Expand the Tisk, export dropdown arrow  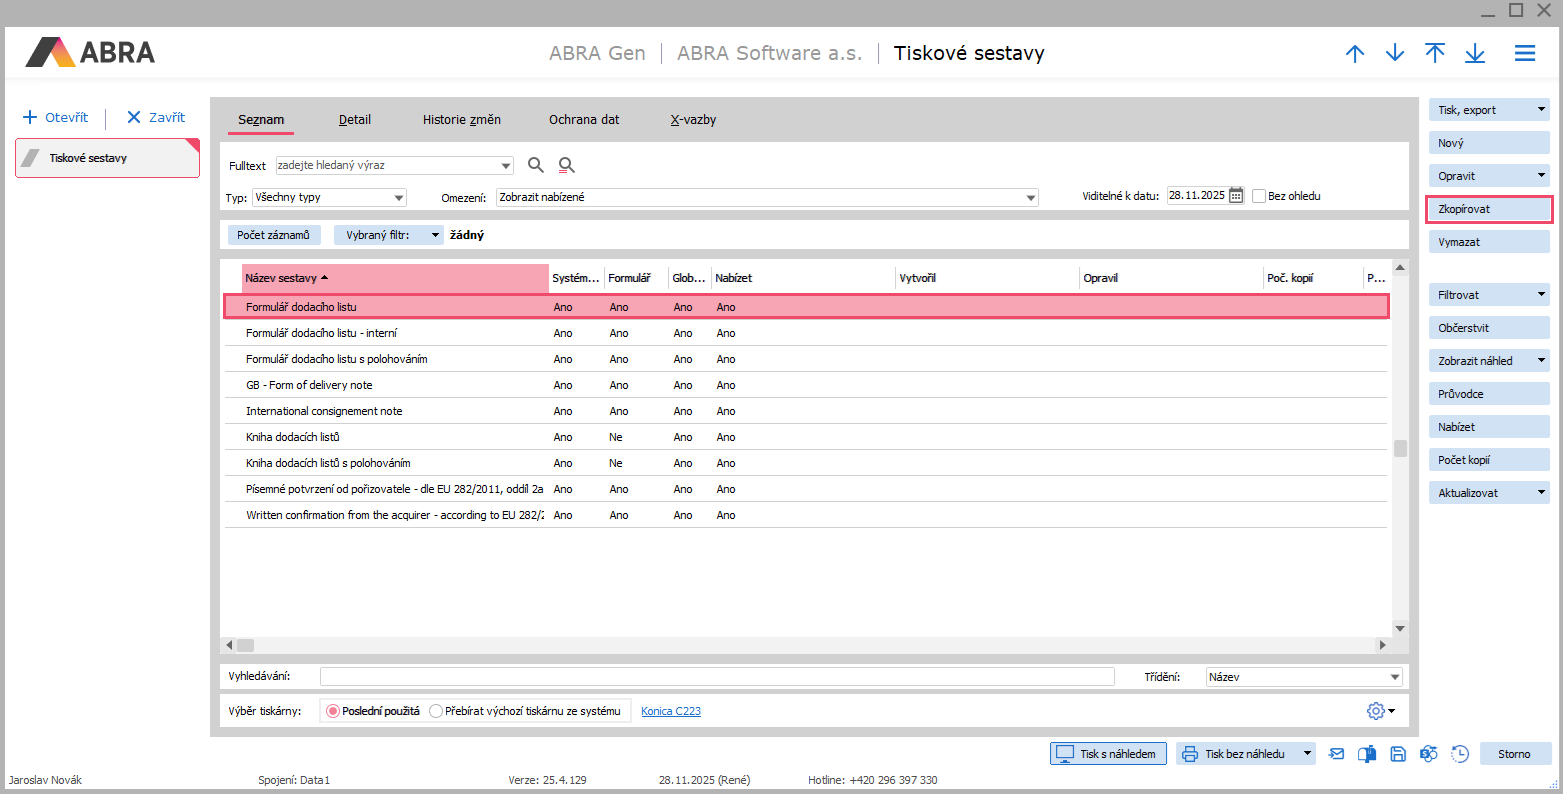[1541, 110]
